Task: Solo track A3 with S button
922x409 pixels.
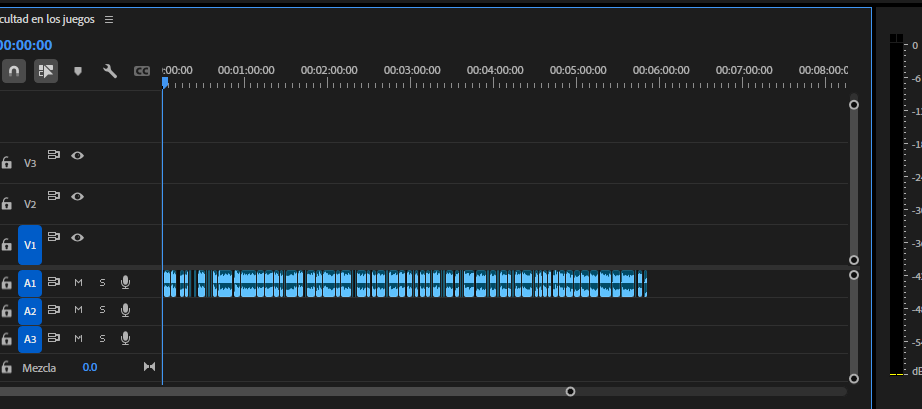Action: point(102,338)
